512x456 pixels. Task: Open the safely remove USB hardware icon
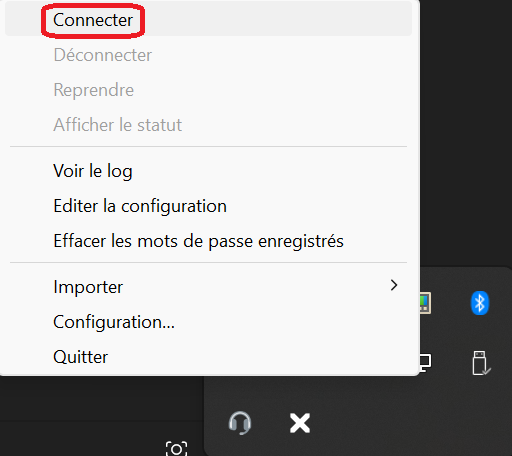click(x=481, y=363)
